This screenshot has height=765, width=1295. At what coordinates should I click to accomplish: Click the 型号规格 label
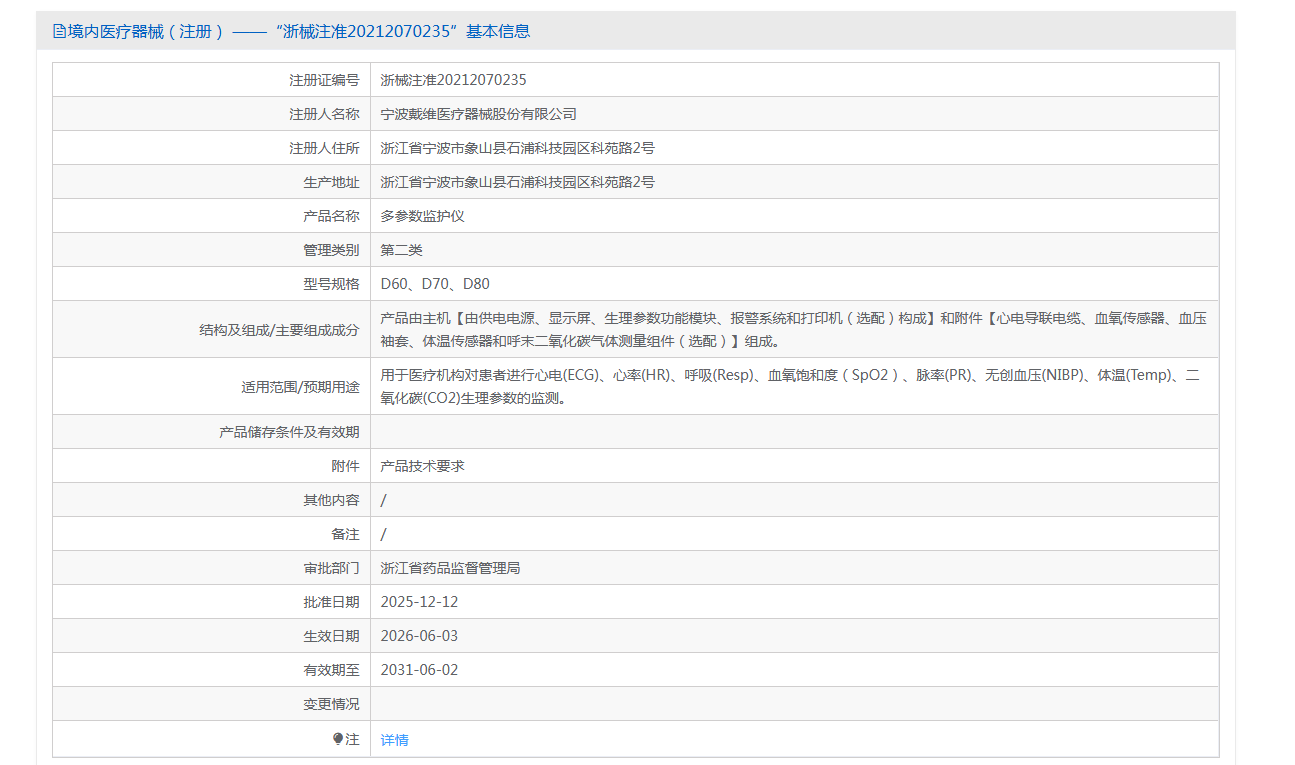pos(331,284)
